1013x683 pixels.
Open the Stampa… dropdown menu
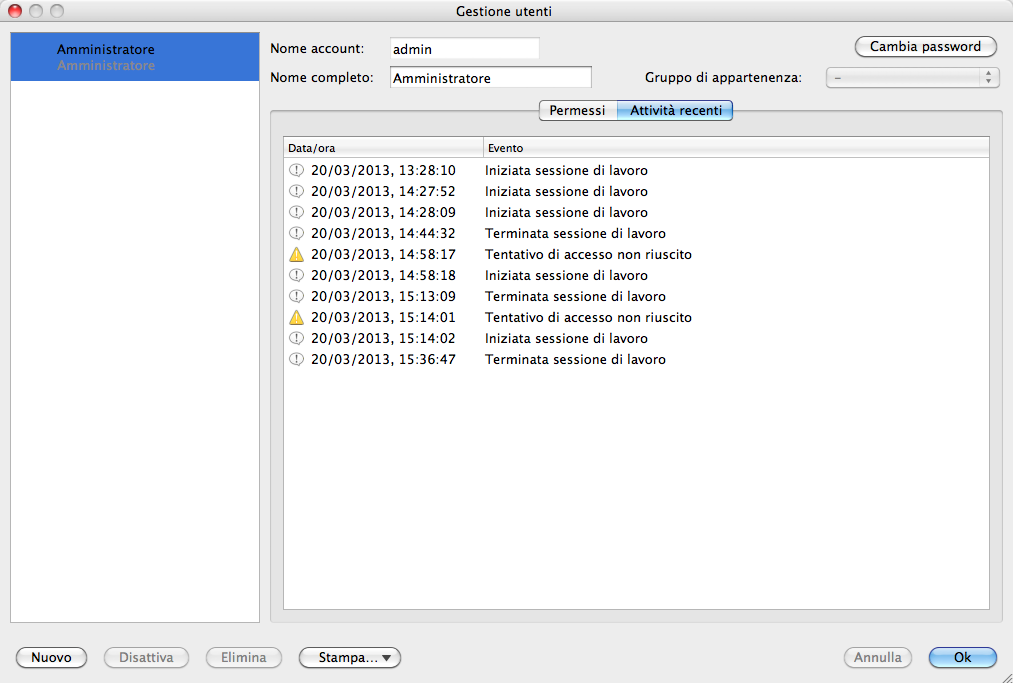pyautogui.click(x=350, y=658)
